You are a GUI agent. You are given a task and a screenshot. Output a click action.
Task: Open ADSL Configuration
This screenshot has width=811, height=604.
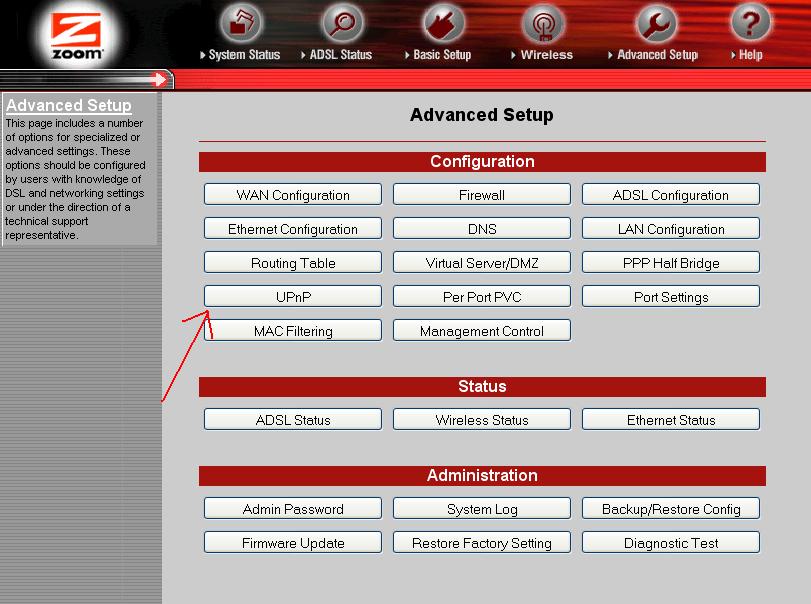click(671, 194)
